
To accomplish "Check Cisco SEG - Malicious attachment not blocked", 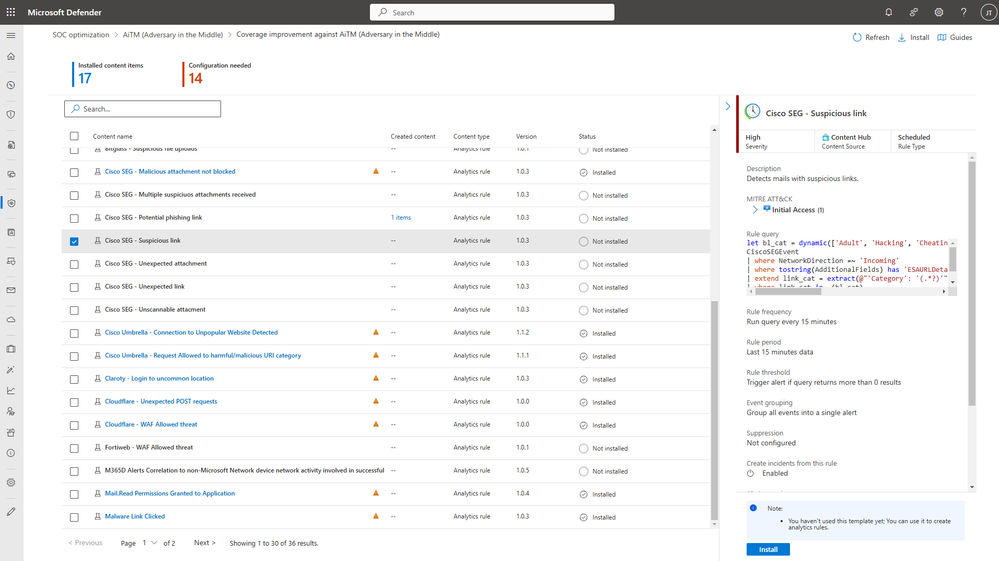I will (75, 173).
